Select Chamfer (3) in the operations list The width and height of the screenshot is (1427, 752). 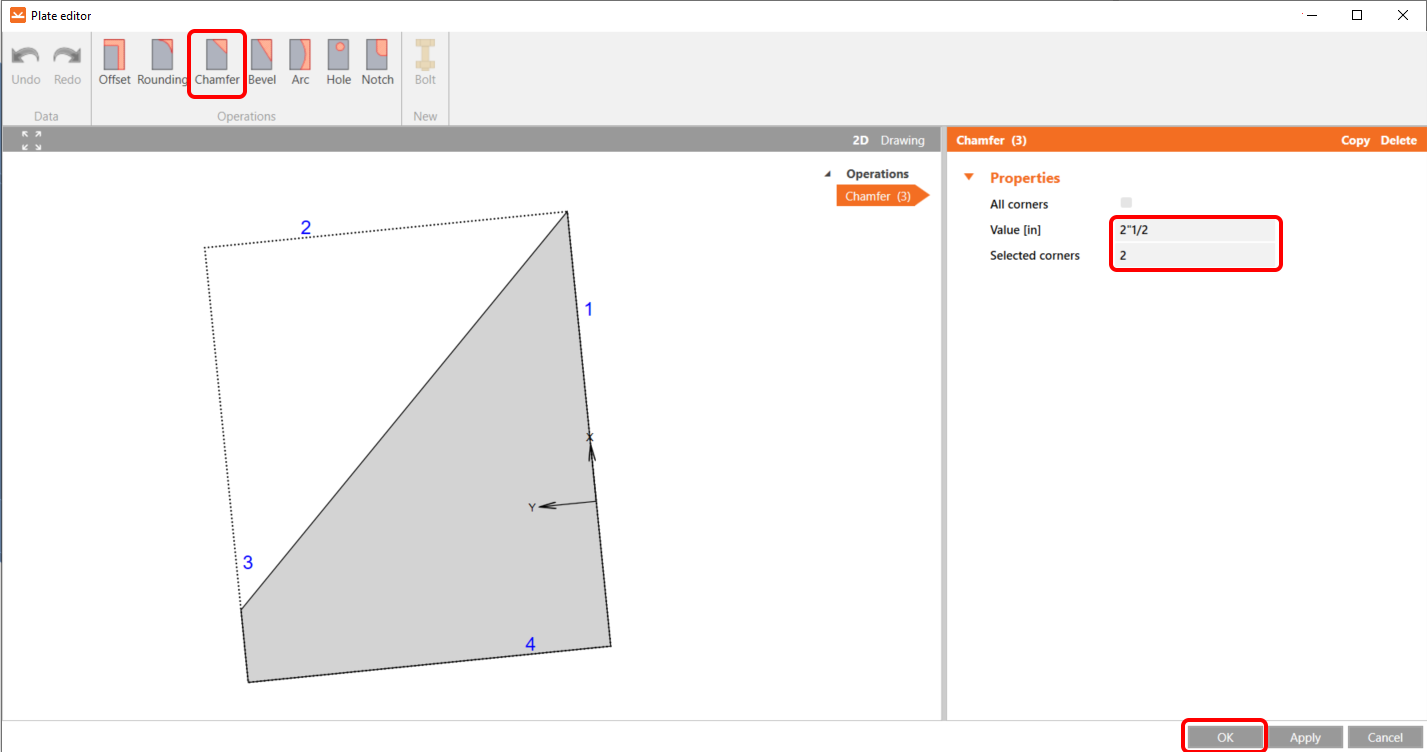point(877,196)
